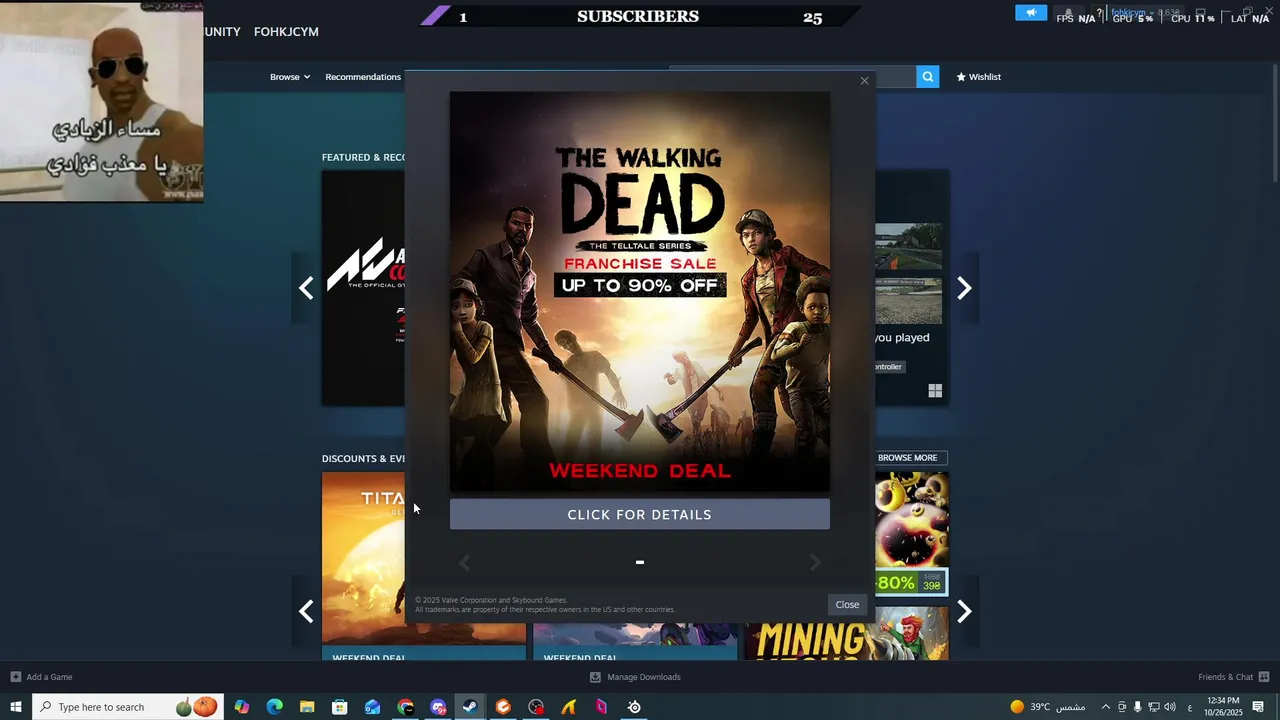Expand the Browse dropdown menu

tap(290, 77)
